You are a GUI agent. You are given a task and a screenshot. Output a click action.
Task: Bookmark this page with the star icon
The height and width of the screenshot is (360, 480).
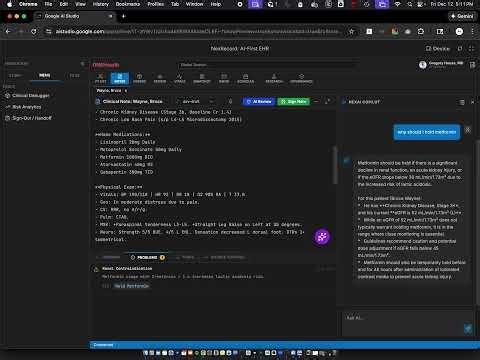(351, 31)
